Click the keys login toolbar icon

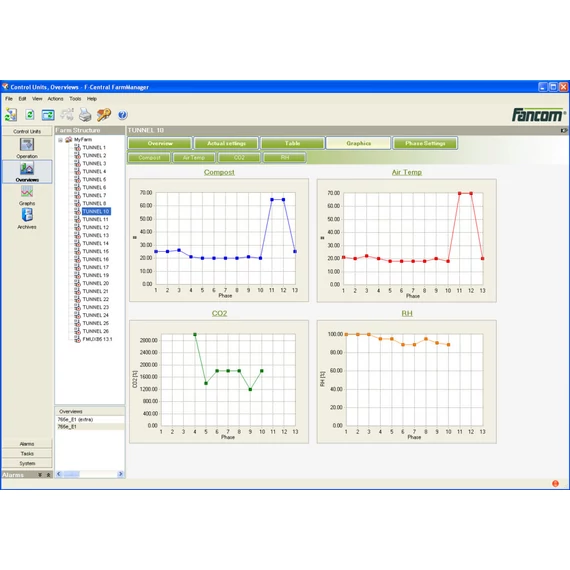104,115
